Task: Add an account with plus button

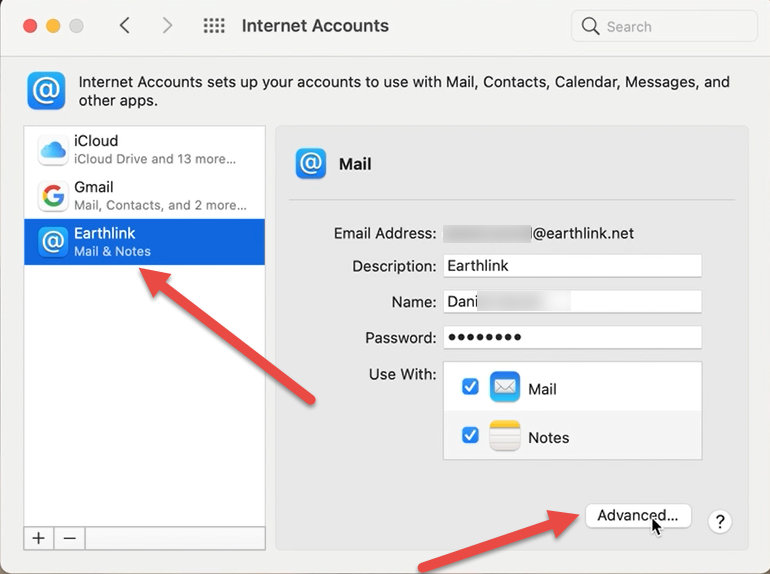Action: [39, 538]
